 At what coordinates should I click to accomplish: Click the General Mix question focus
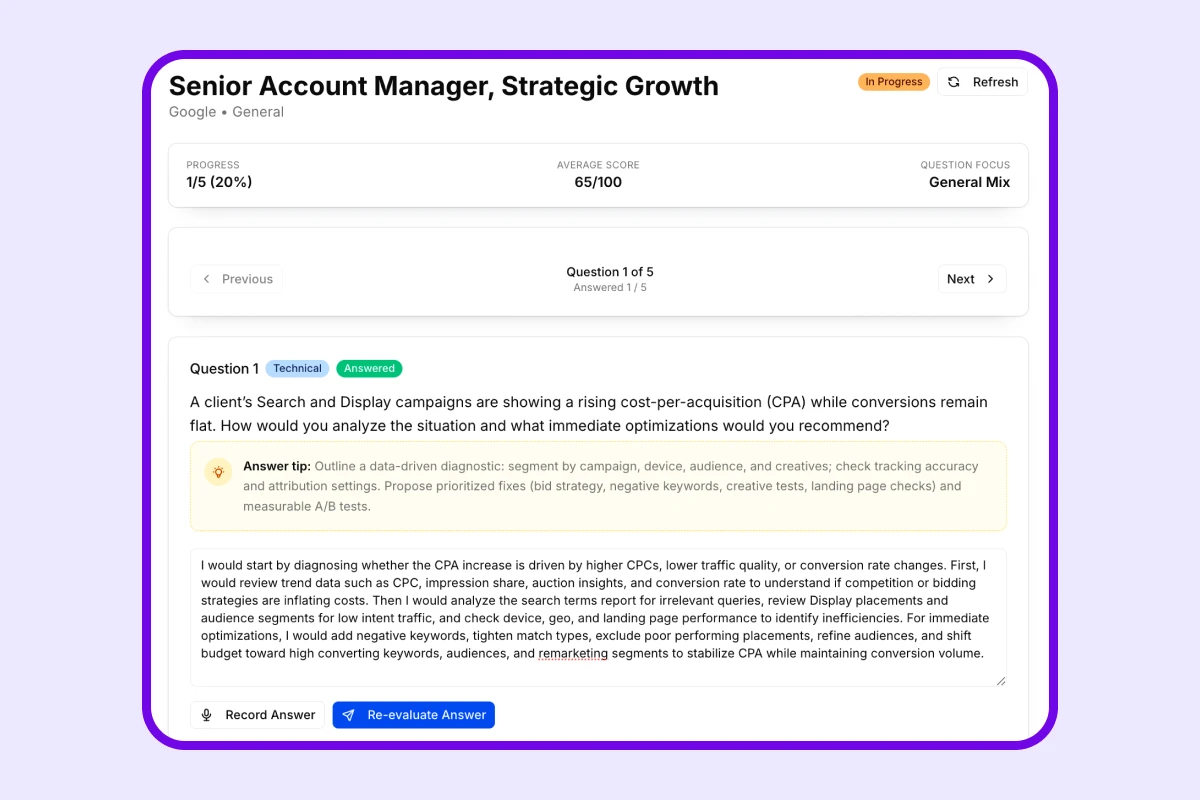pyautogui.click(x=969, y=182)
